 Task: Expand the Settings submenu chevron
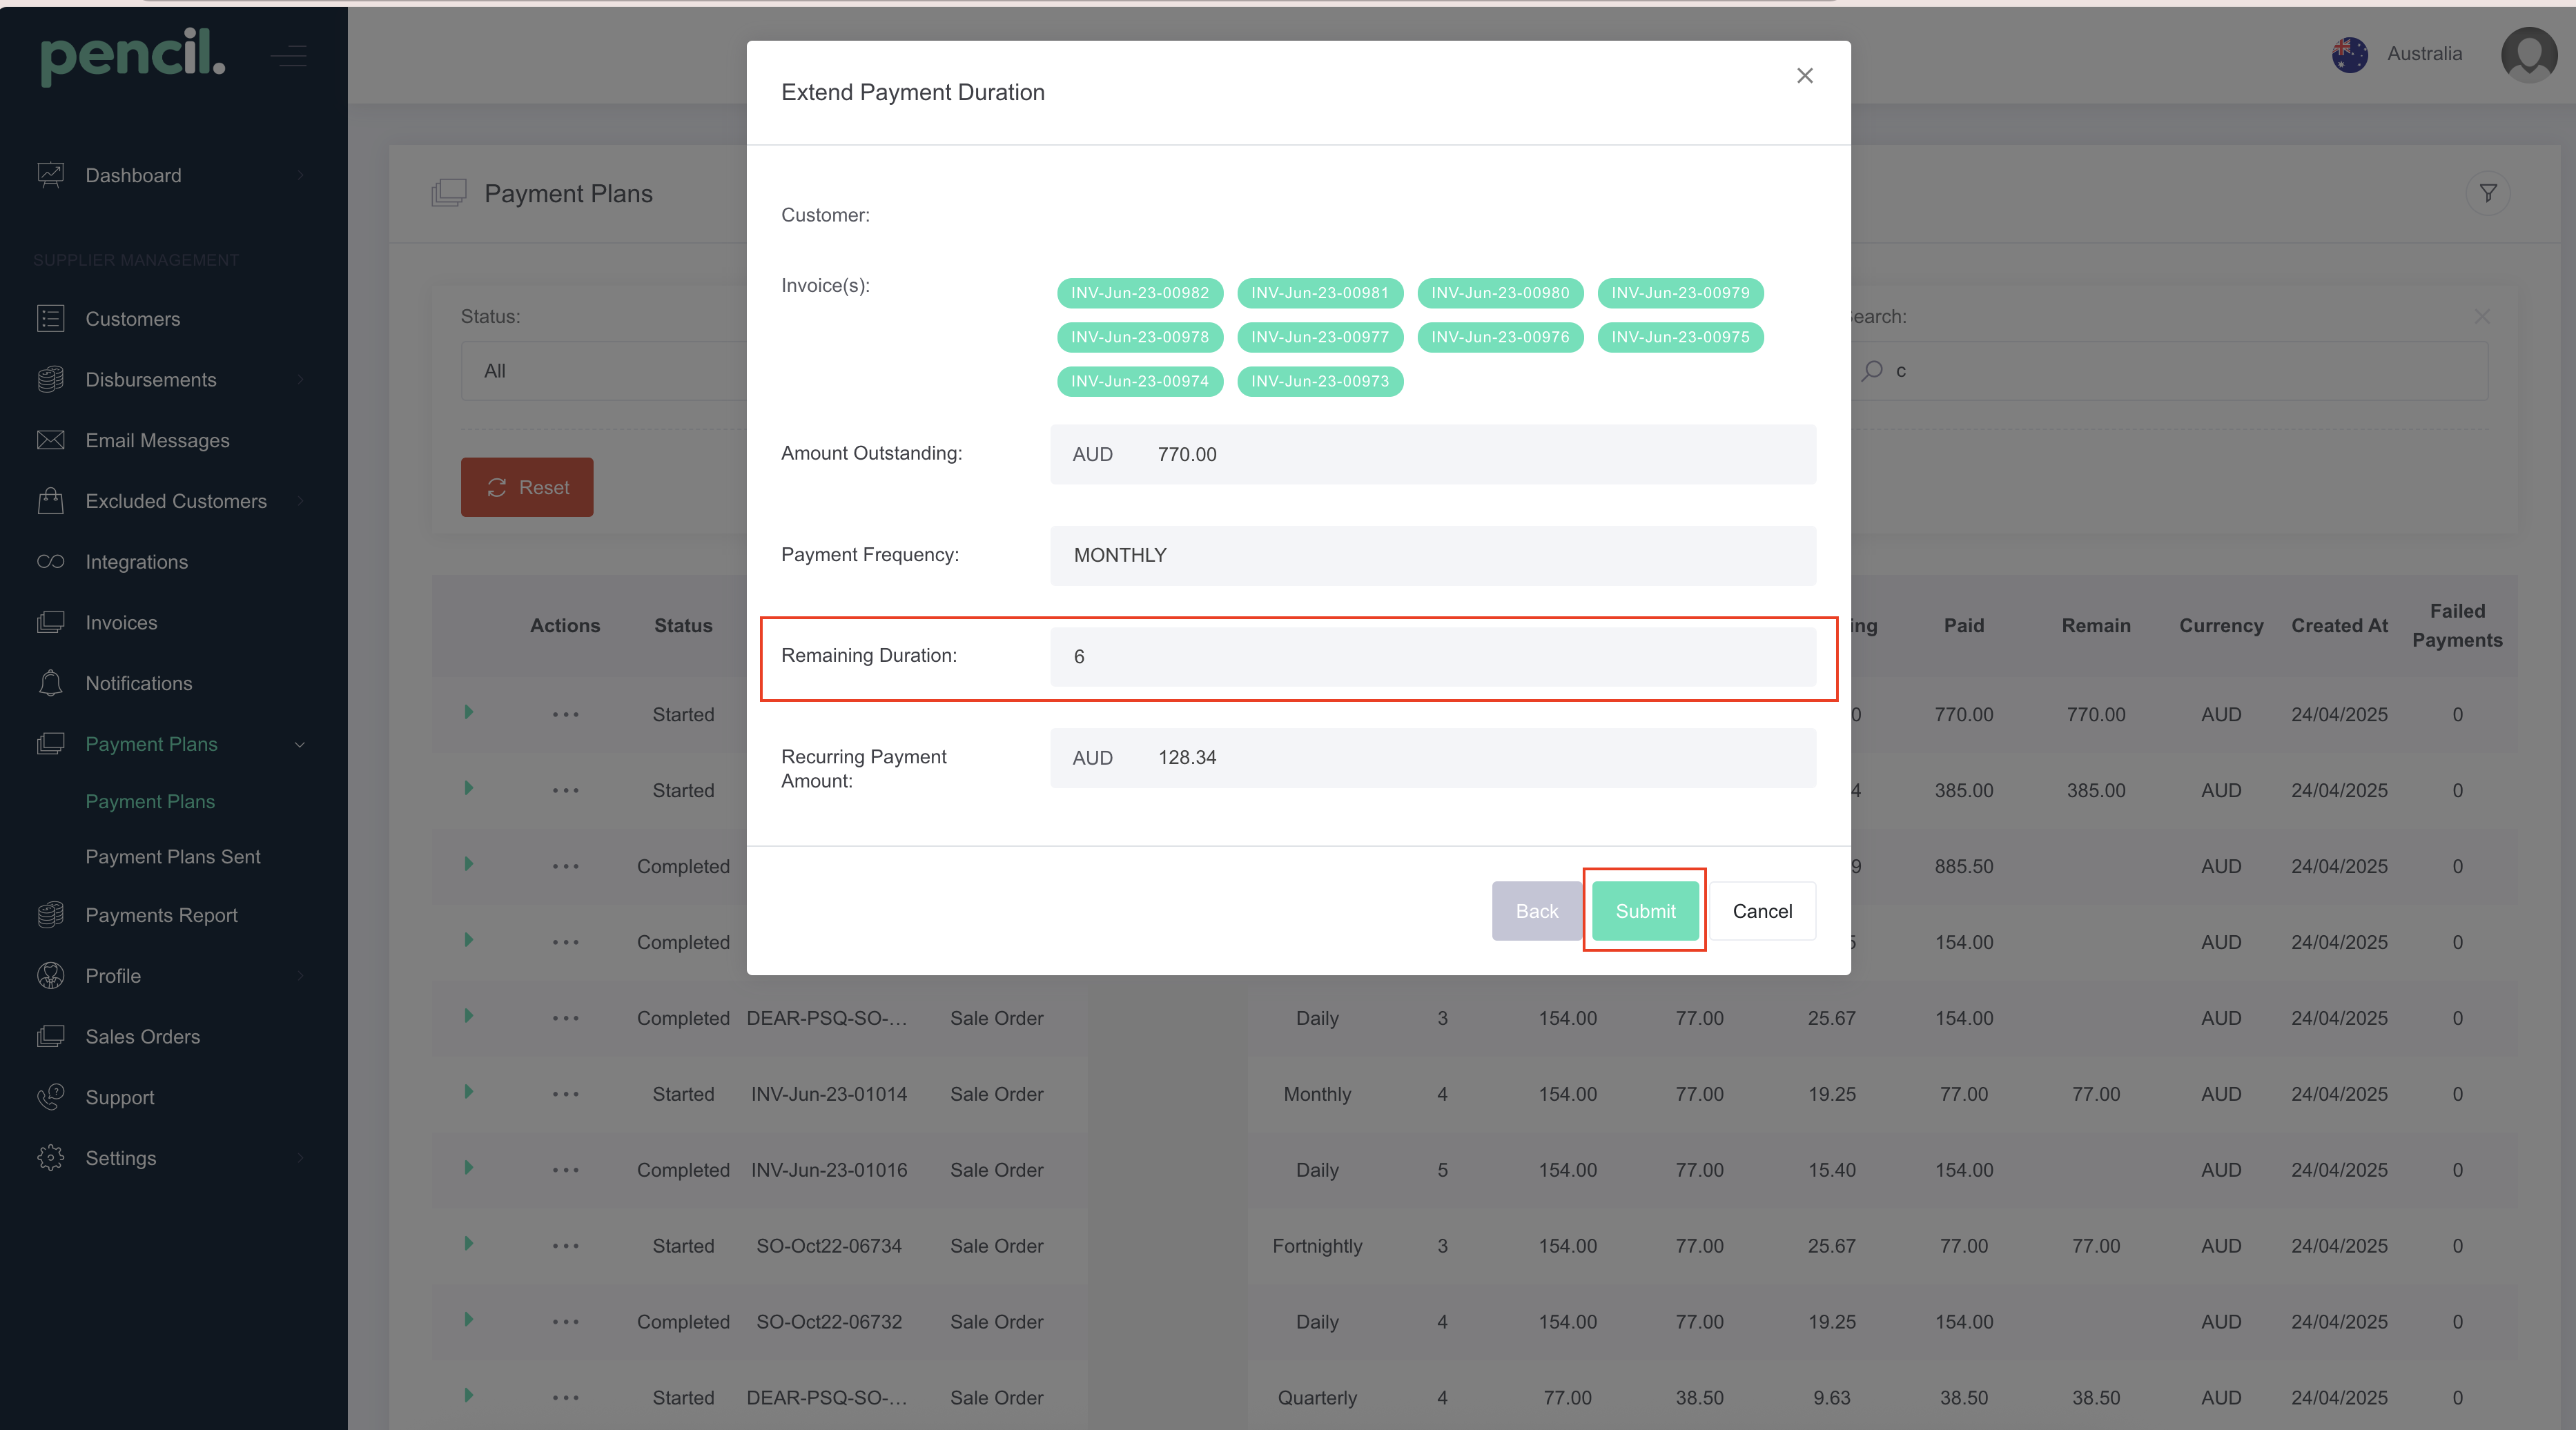point(300,1158)
